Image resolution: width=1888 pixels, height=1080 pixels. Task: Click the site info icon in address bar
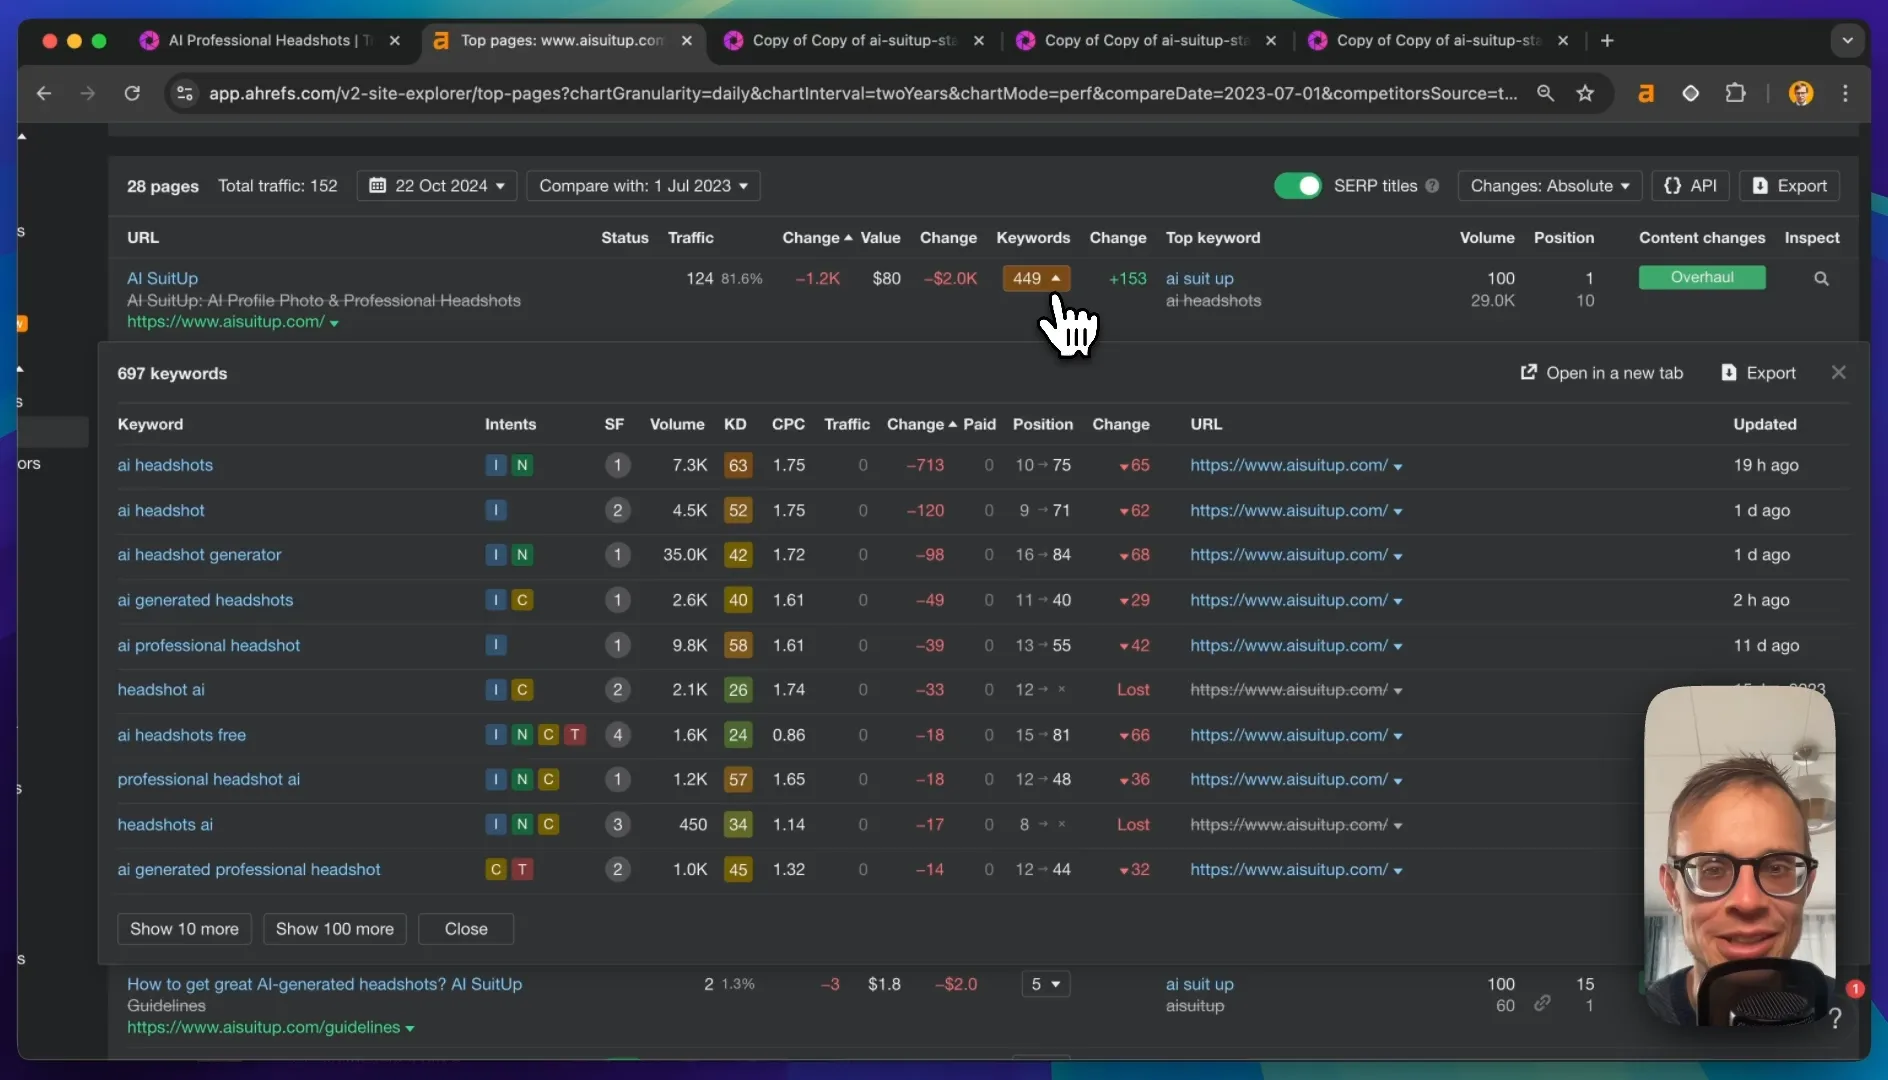[x=184, y=93]
